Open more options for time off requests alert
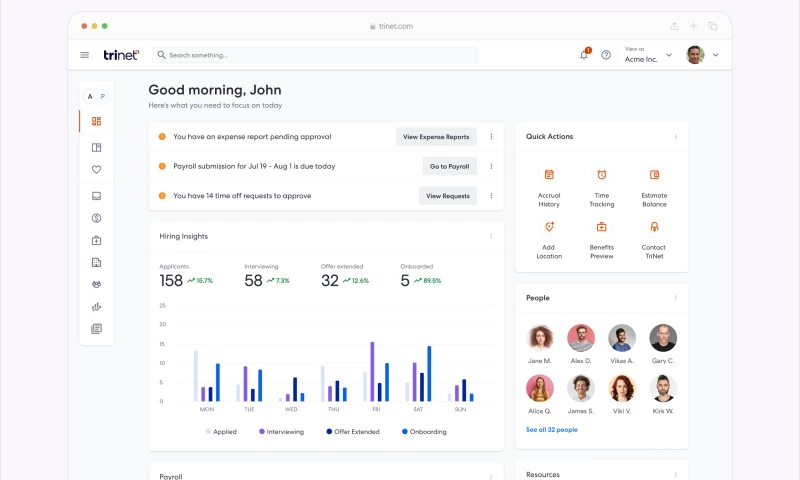 click(491, 196)
